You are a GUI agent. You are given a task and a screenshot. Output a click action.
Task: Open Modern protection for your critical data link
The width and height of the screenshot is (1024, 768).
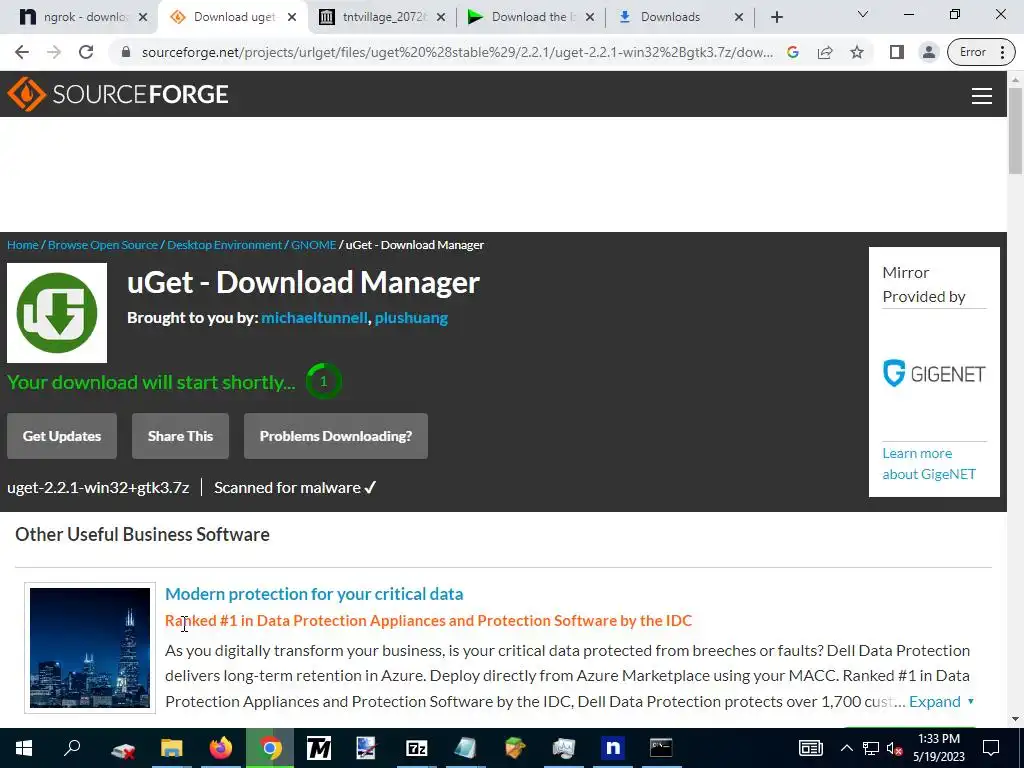314,594
